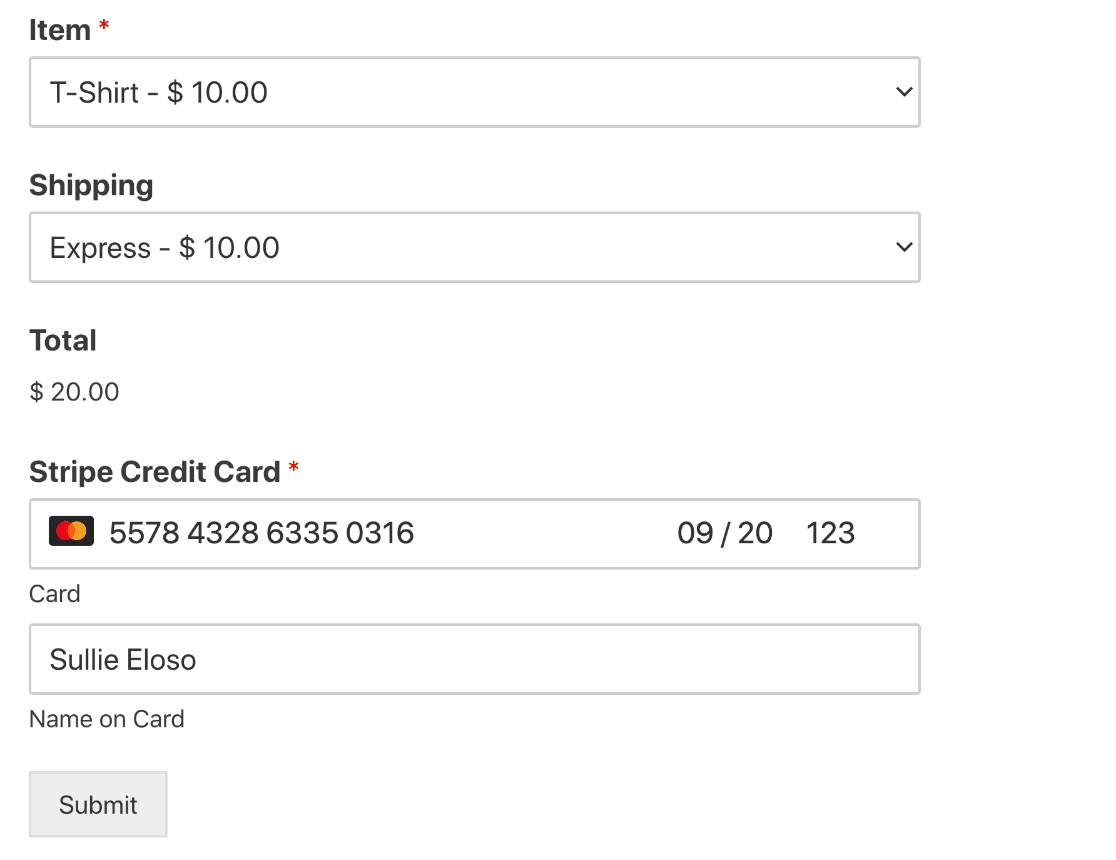This screenshot has height=860, width=1116.
Task: Open the Item dropdown showing T-Shirt
Action: (x=475, y=92)
